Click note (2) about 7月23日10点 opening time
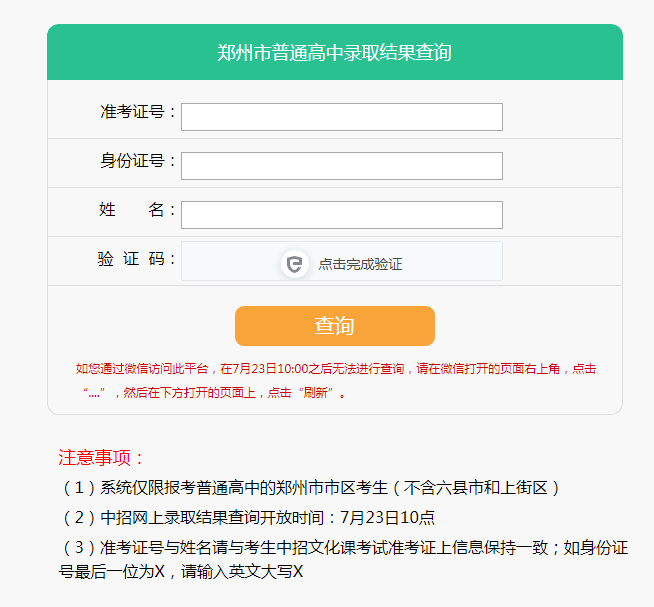This screenshot has width=654, height=607. (247, 518)
